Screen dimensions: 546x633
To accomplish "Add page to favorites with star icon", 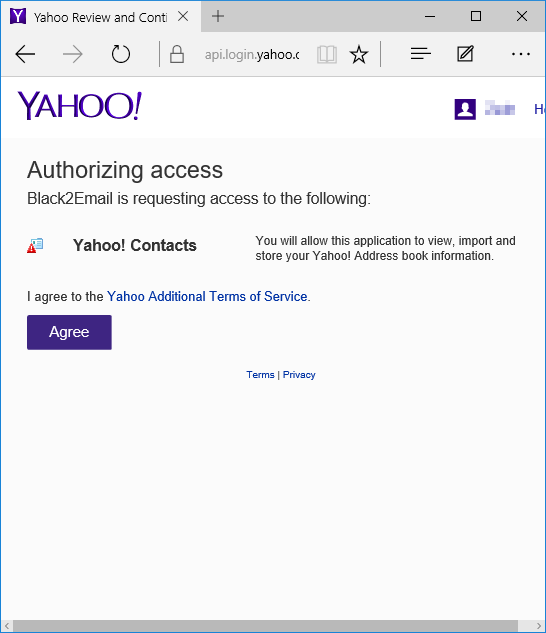I will pos(359,54).
